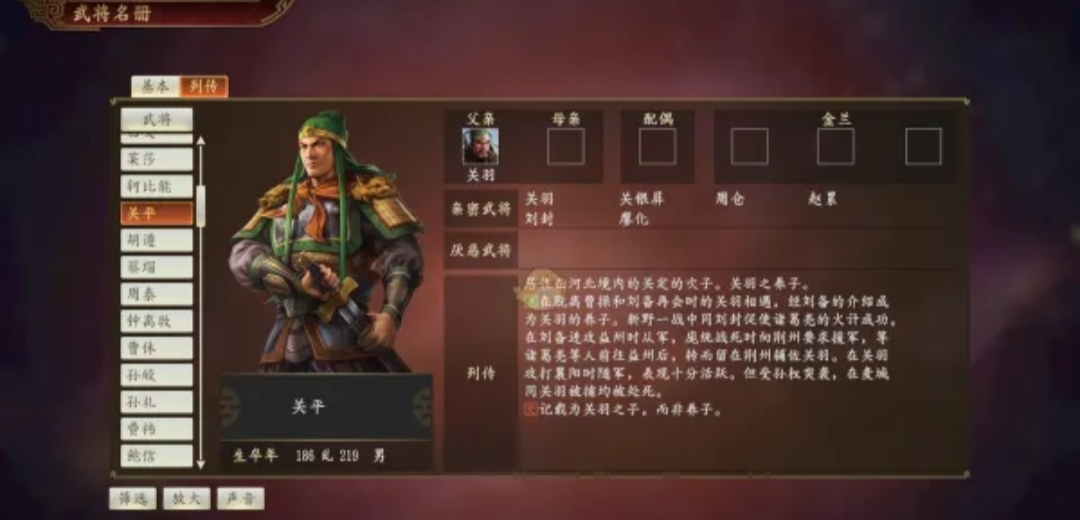This screenshot has height=520, width=1080.
Task: Click the first empty 金兰 slot
Action: (749, 146)
